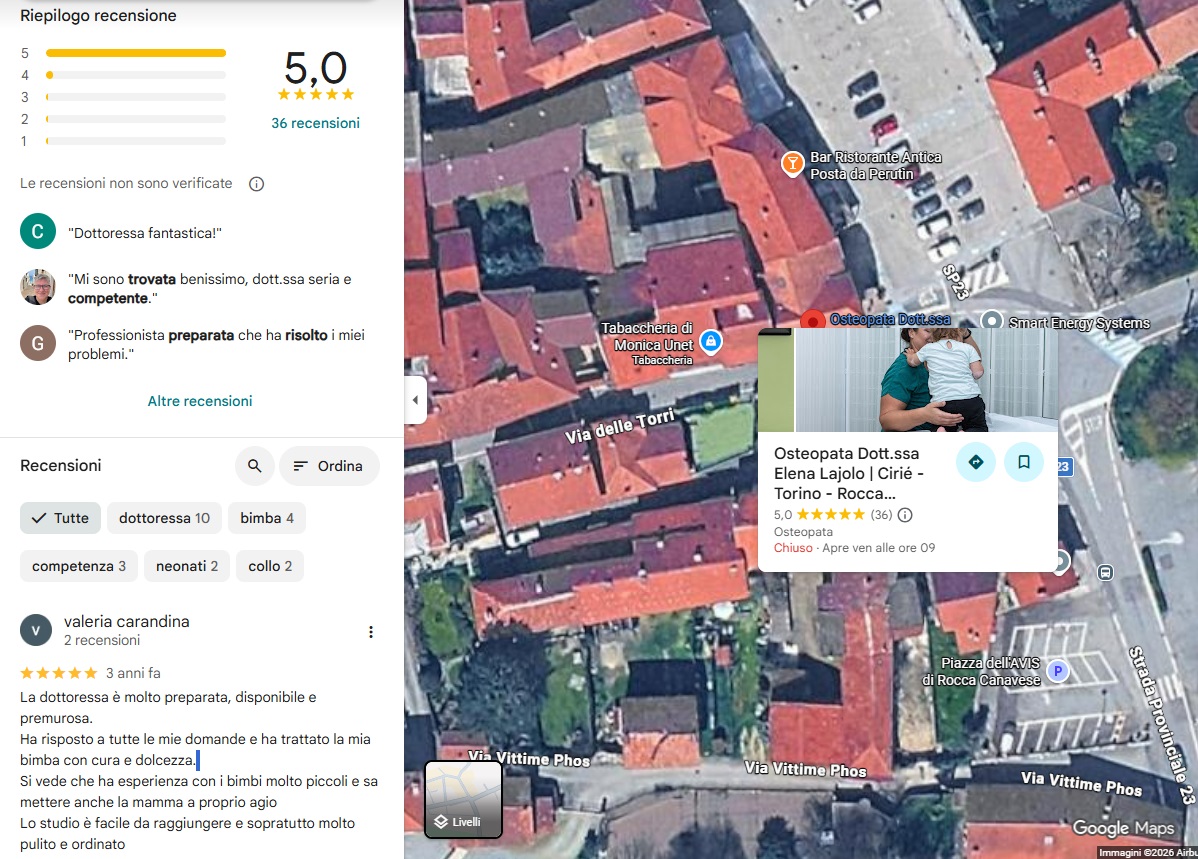The image size is (1198, 859).
Task: Select the bus stop icon on map
Action: [x=1105, y=572]
